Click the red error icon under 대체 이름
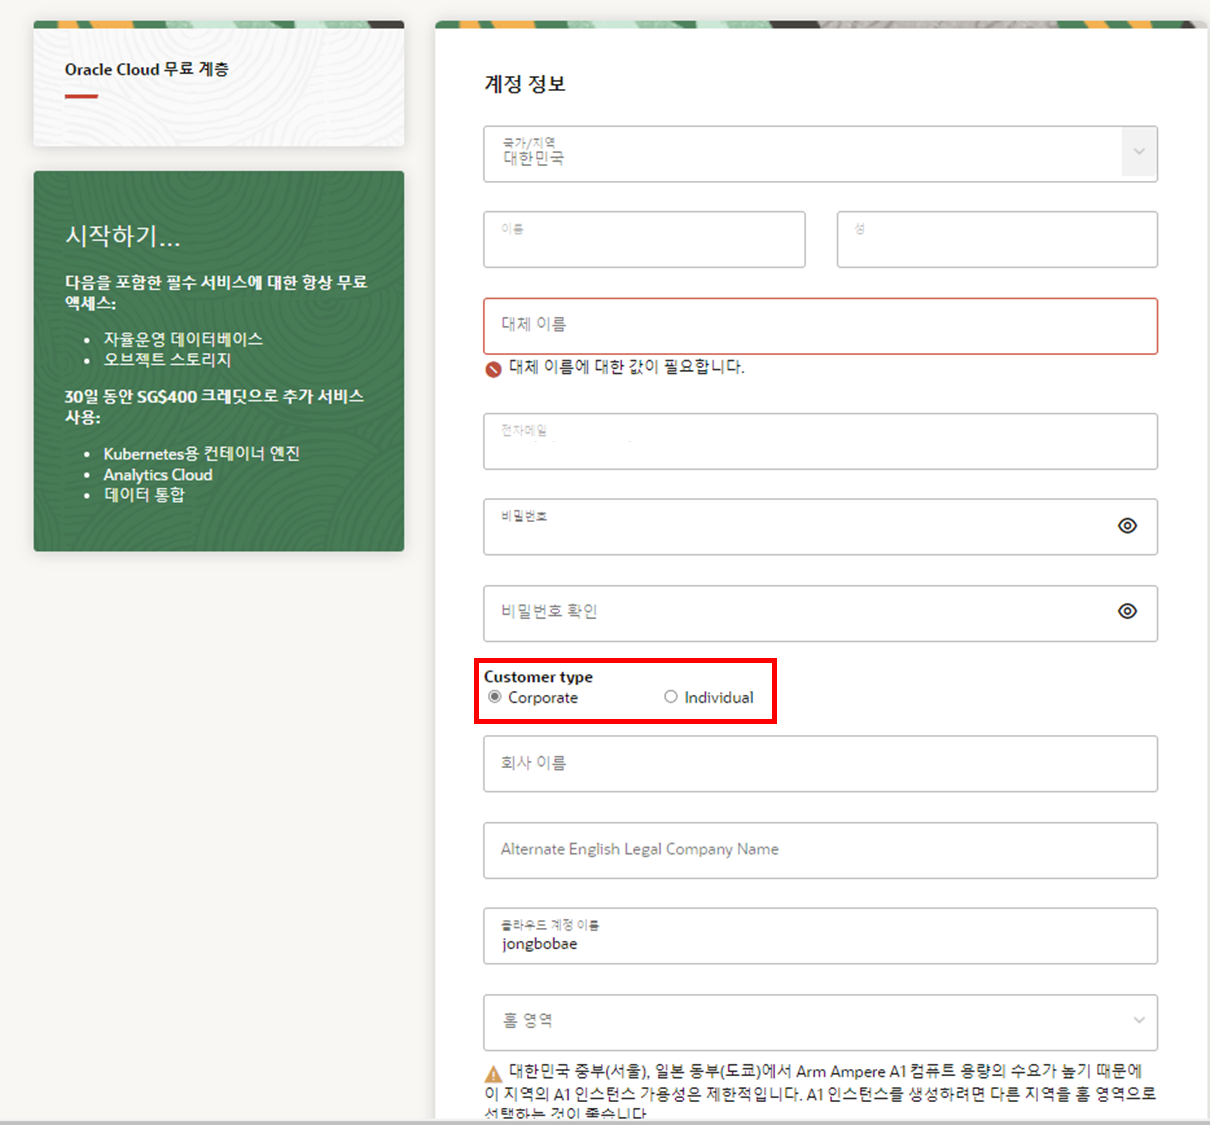The width and height of the screenshot is (1210, 1125). [493, 368]
